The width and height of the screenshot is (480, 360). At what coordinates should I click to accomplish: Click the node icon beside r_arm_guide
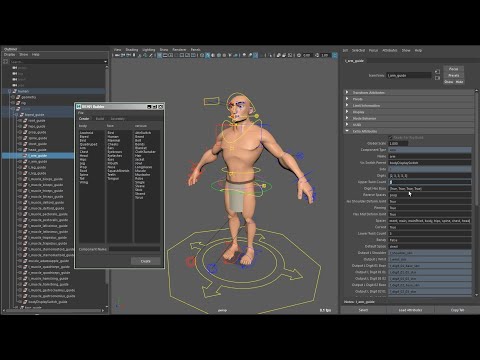point(25,161)
